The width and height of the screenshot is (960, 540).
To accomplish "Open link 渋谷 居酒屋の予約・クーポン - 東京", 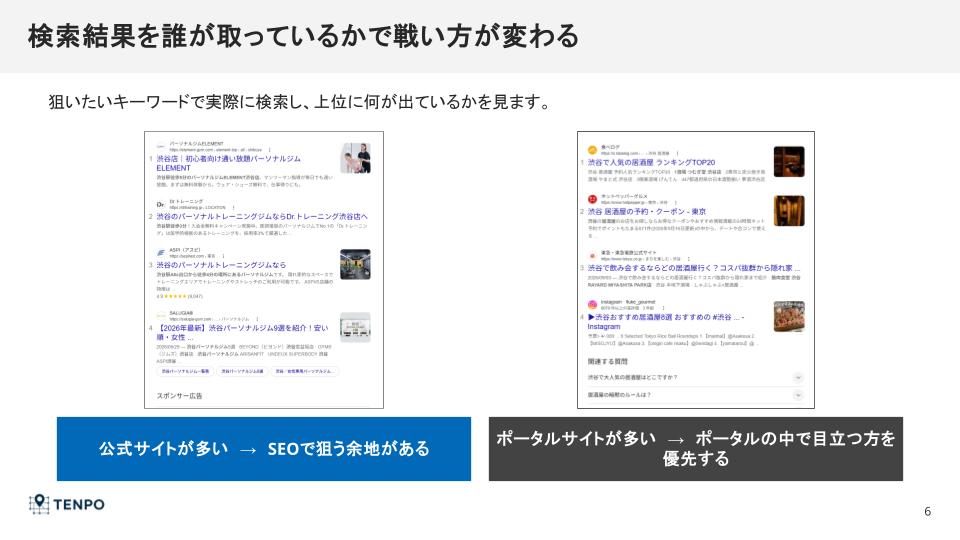I will coord(647,211).
